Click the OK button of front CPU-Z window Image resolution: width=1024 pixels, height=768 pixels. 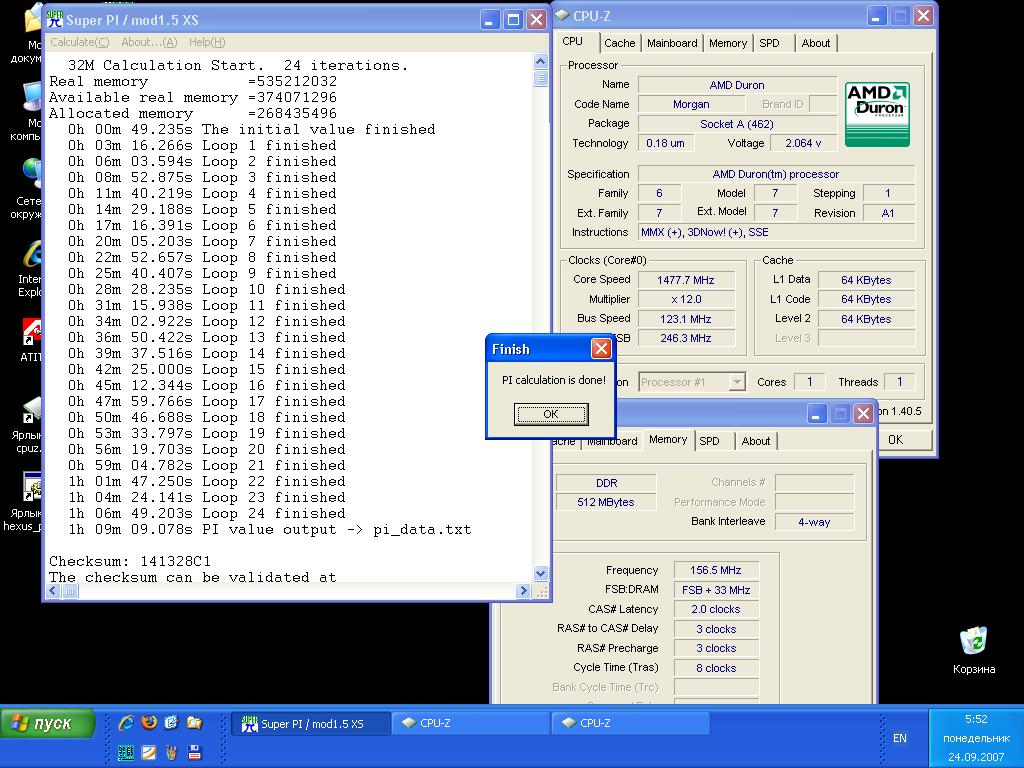[895, 440]
